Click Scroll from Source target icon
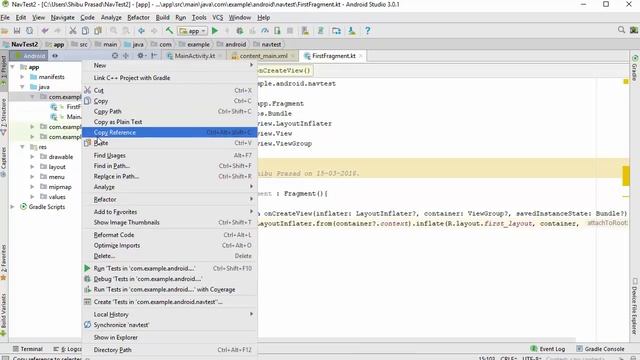 [115, 56]
